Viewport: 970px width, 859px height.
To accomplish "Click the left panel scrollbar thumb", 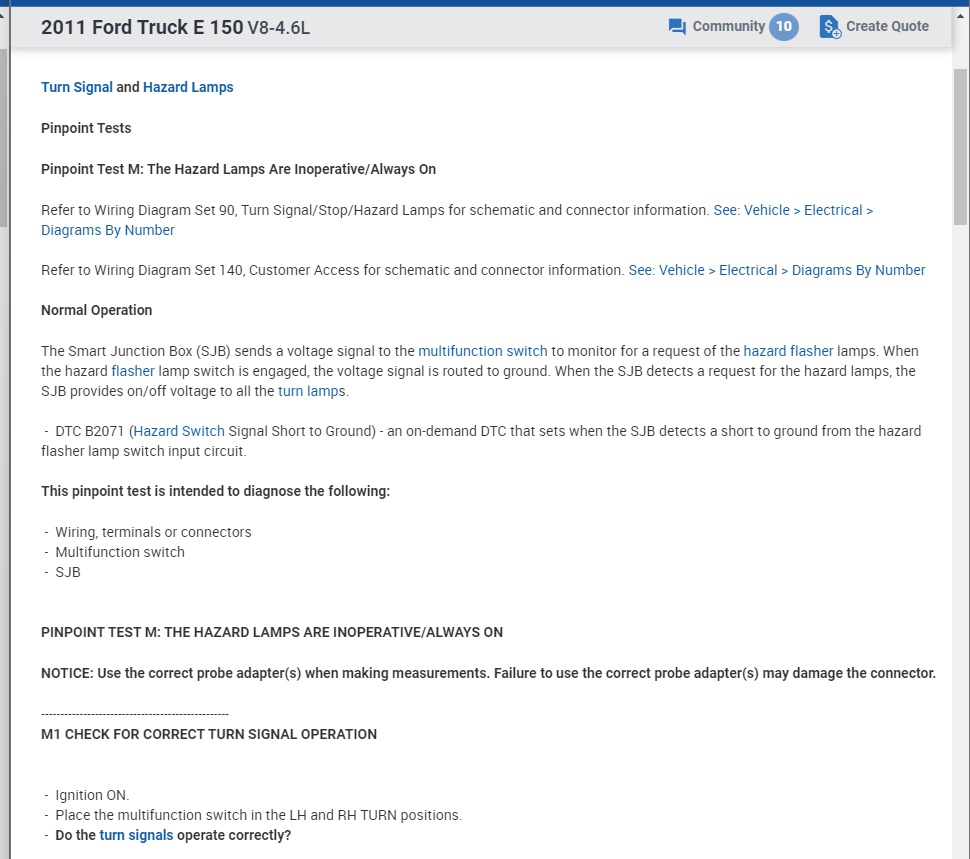I will pyautogui.click(x=4, y=137).
